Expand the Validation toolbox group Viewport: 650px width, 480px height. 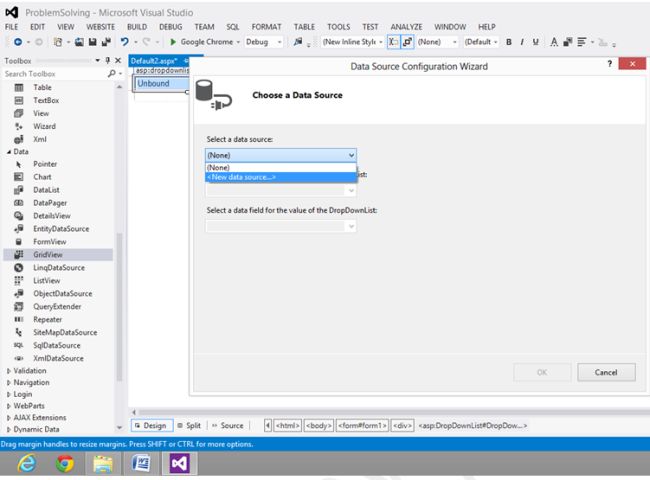tap(9, 371)
